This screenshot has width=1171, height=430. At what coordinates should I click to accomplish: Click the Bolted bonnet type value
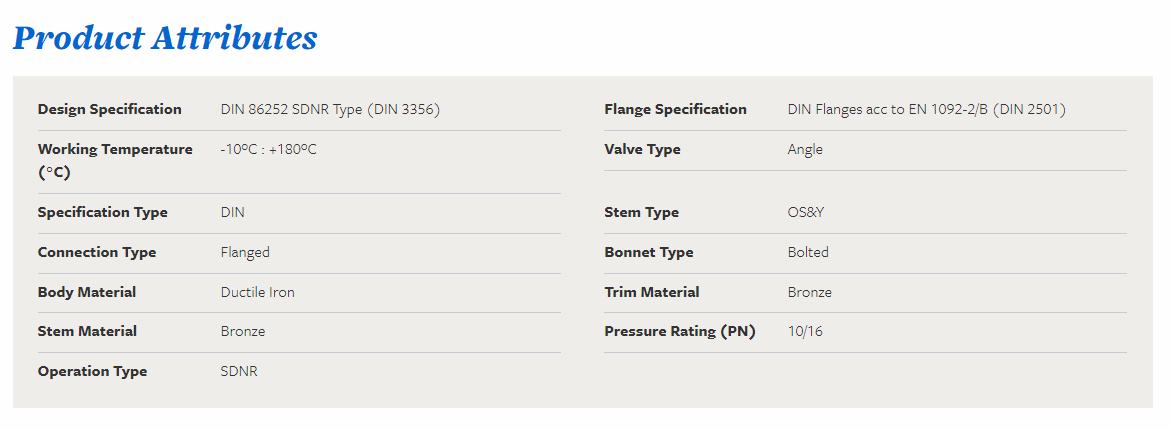point(808,252)
